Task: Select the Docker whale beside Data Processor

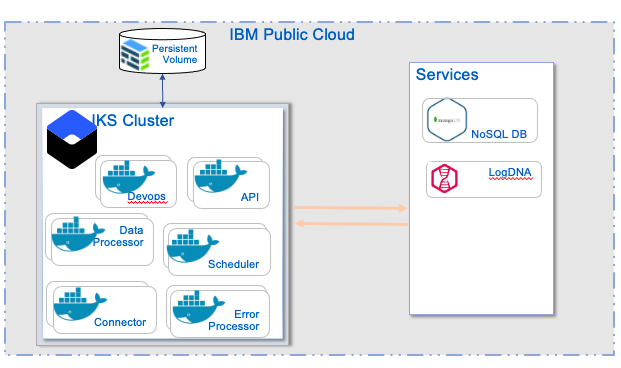Action: coord(78,234)
